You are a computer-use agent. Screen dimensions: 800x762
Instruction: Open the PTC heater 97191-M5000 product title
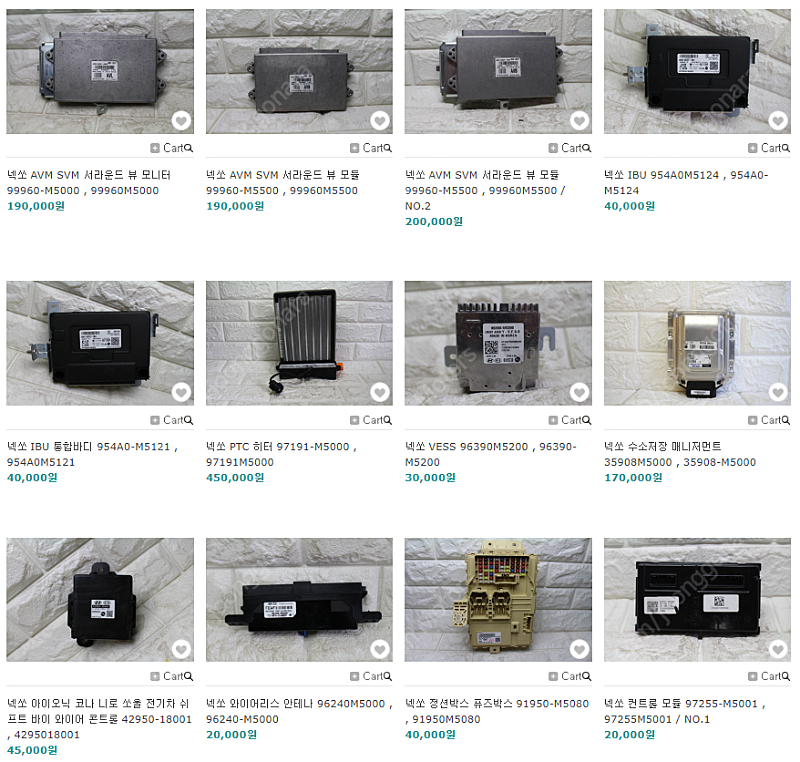coord(282,454)
